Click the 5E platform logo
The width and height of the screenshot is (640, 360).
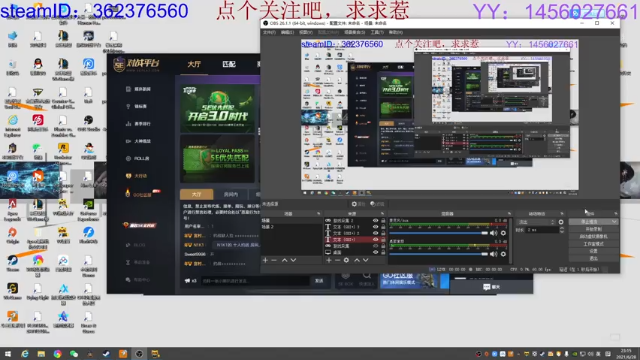pos(136,64)
